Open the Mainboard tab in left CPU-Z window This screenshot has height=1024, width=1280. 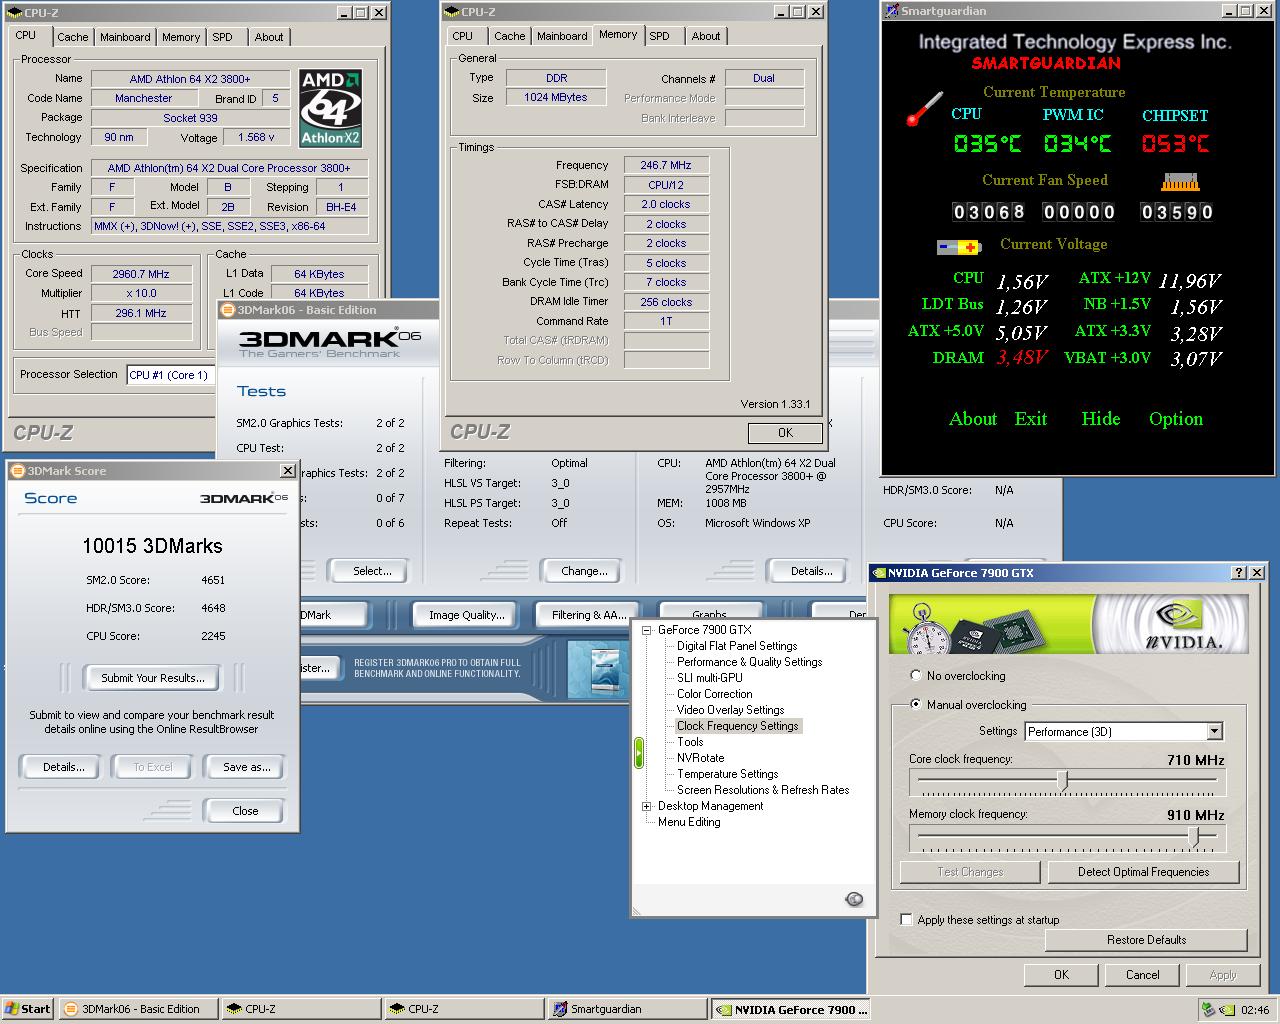click(125, 37)
